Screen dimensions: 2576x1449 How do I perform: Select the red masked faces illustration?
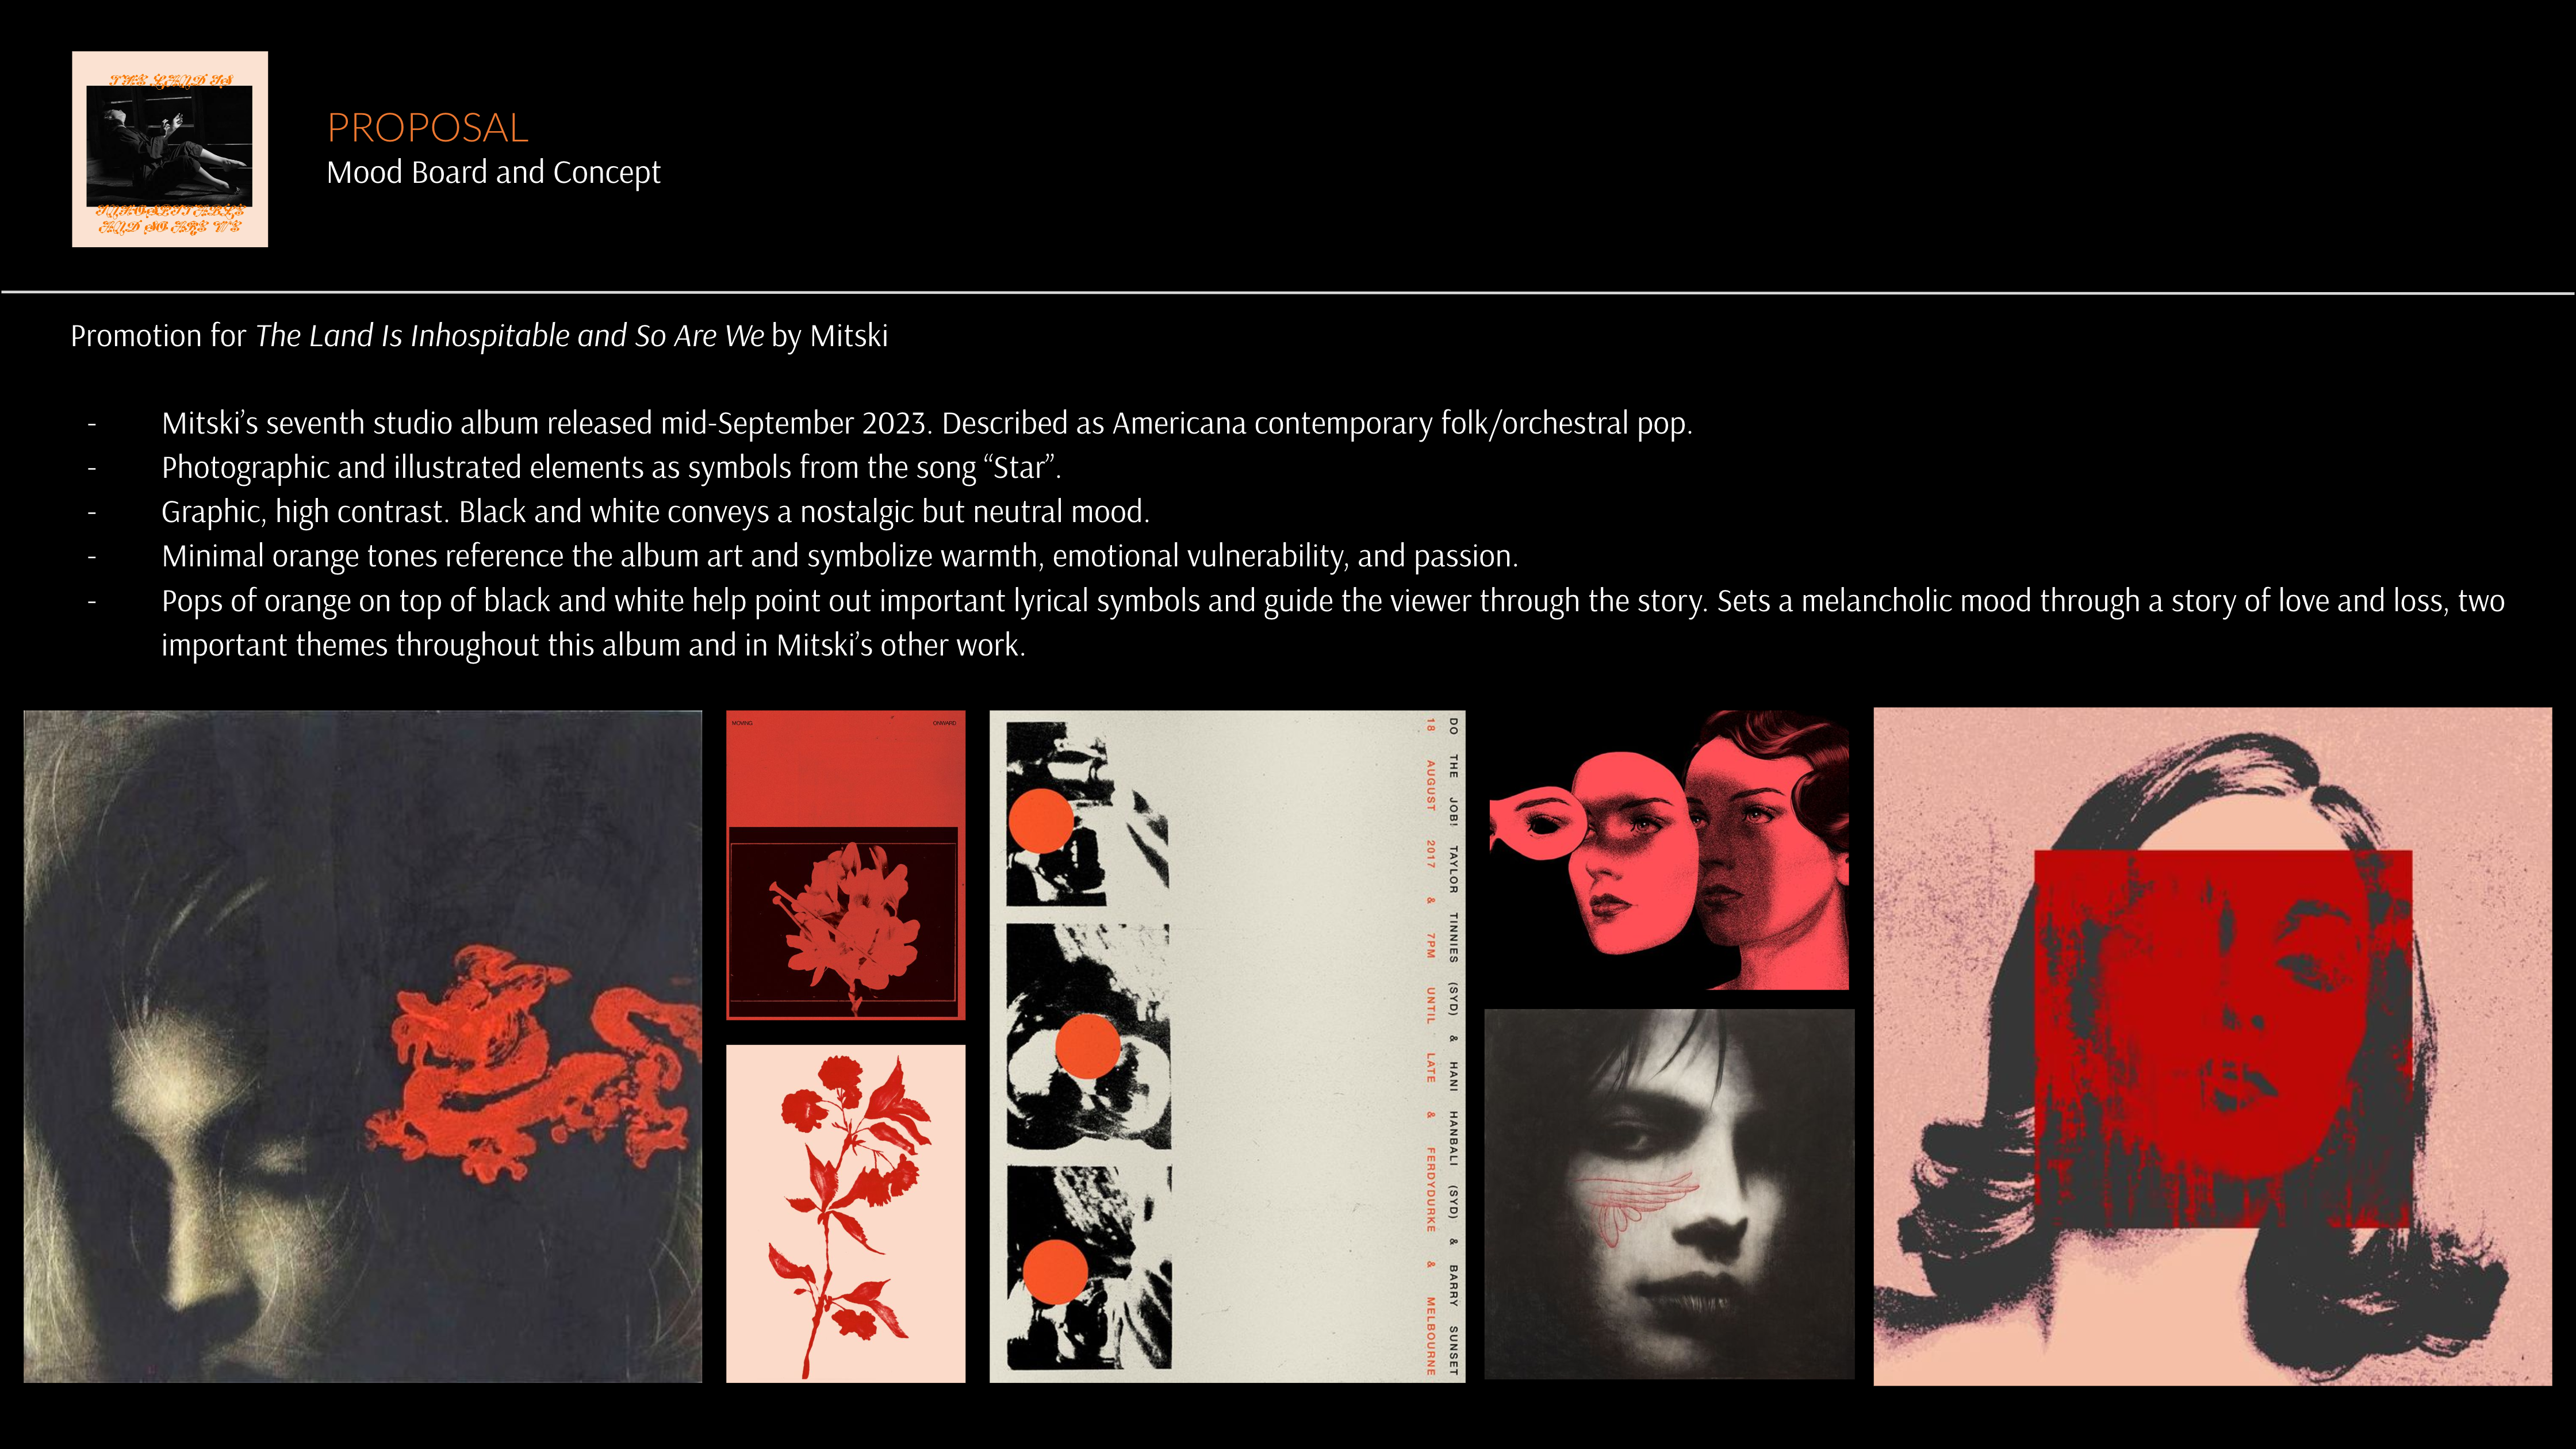click(1669, 850)
